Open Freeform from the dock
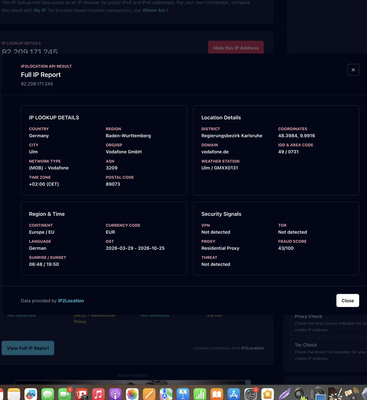Image resolution: width=367 pixels, height=400 pixels. [x=31, y=394]
